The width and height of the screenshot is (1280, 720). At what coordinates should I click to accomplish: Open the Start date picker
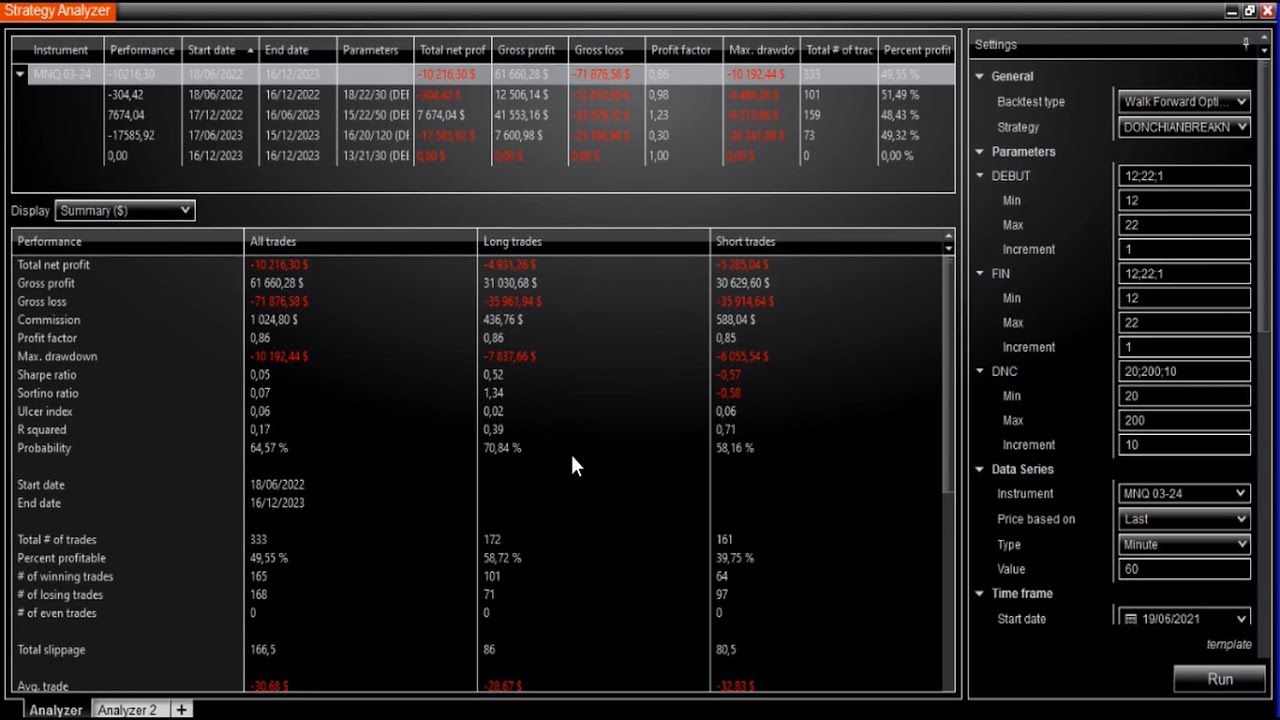click(x=1184, y=619)
